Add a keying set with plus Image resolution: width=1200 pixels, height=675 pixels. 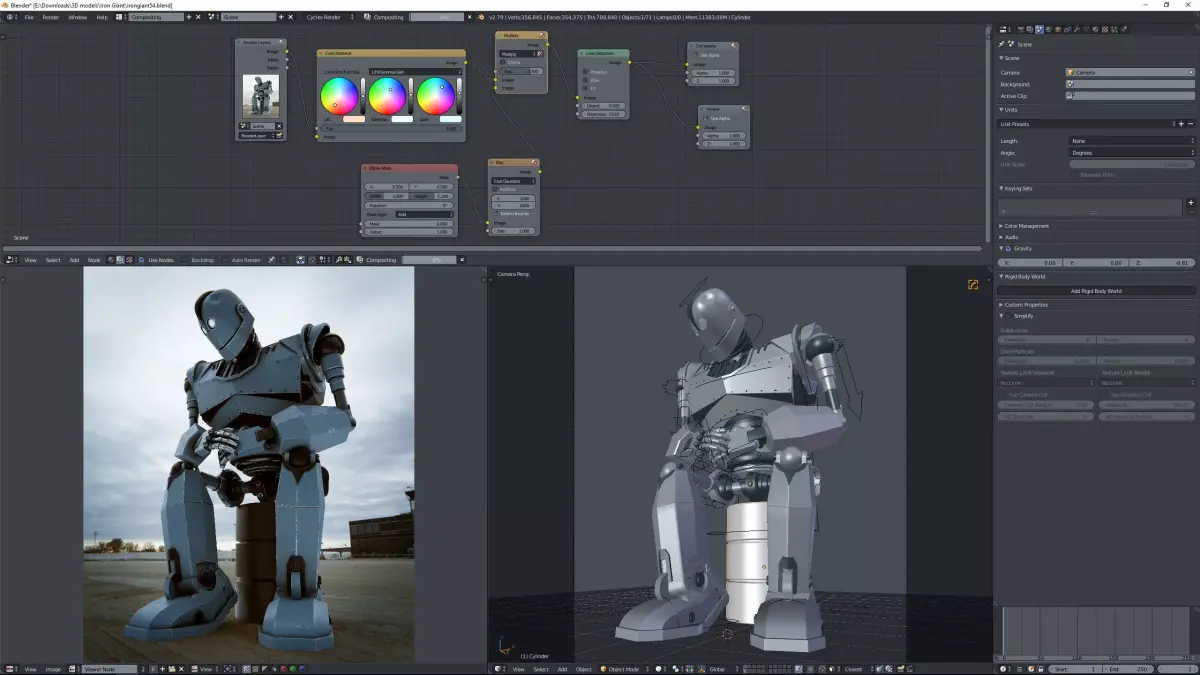[x=1190, y=203]
